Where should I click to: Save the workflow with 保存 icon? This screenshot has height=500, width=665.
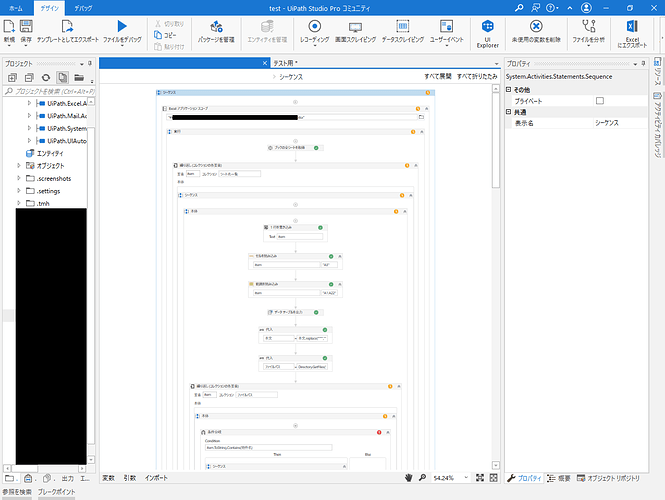(26, 27)
